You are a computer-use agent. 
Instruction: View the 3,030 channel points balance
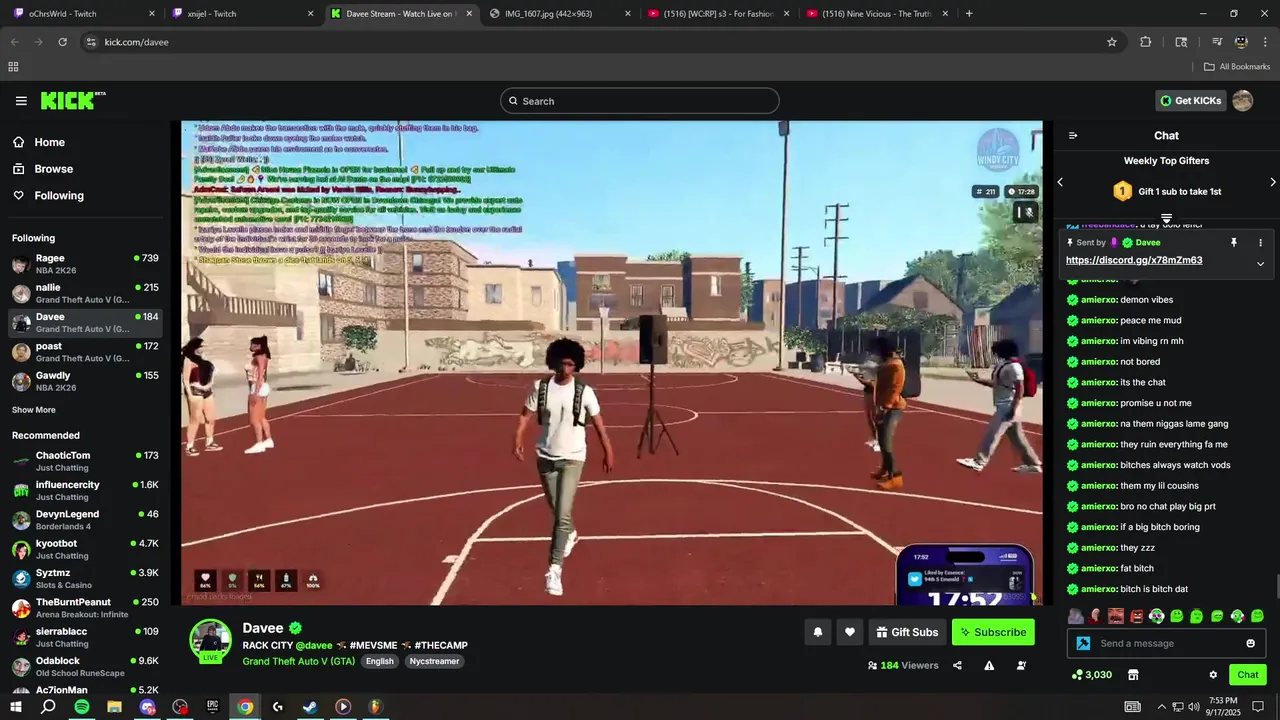click(1091, 675)
